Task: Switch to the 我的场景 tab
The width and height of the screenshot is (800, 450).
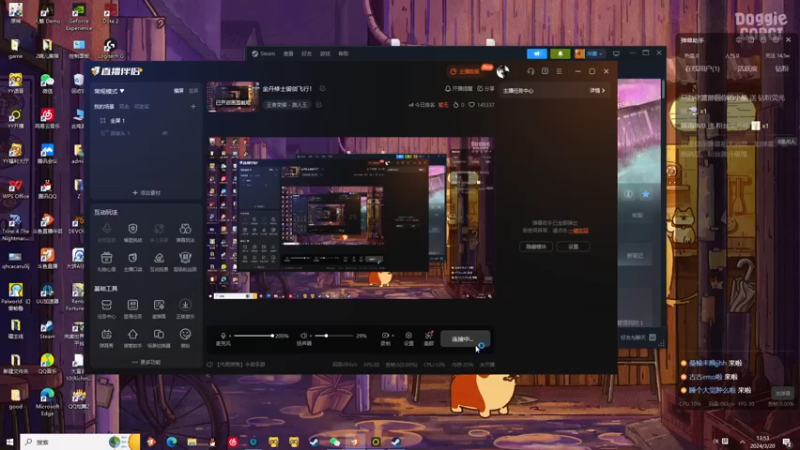Action: [x=104, y=107]
